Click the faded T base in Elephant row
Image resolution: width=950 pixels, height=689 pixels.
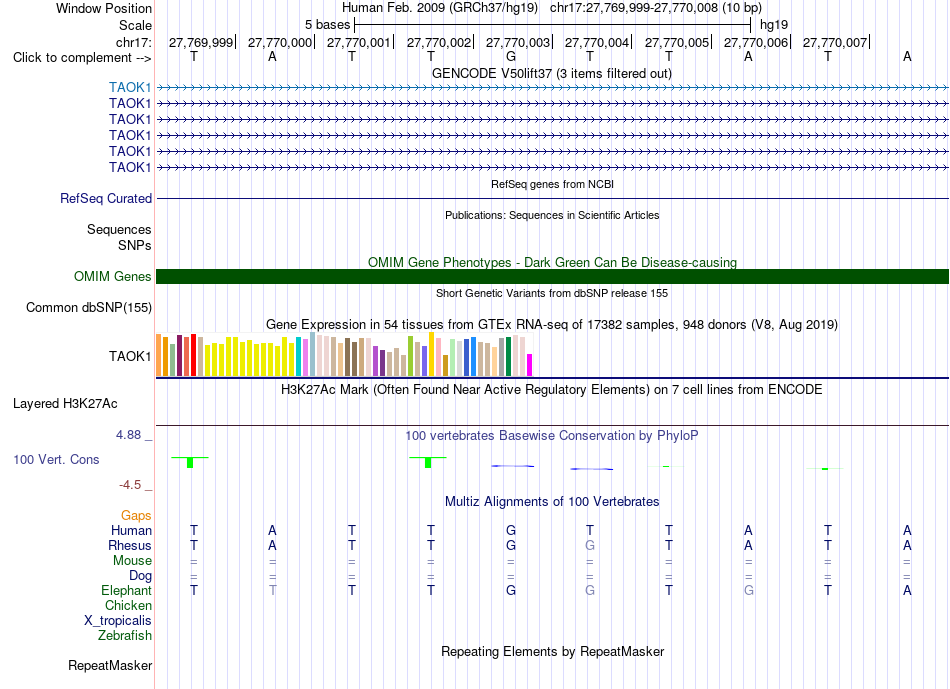point(273,590)
